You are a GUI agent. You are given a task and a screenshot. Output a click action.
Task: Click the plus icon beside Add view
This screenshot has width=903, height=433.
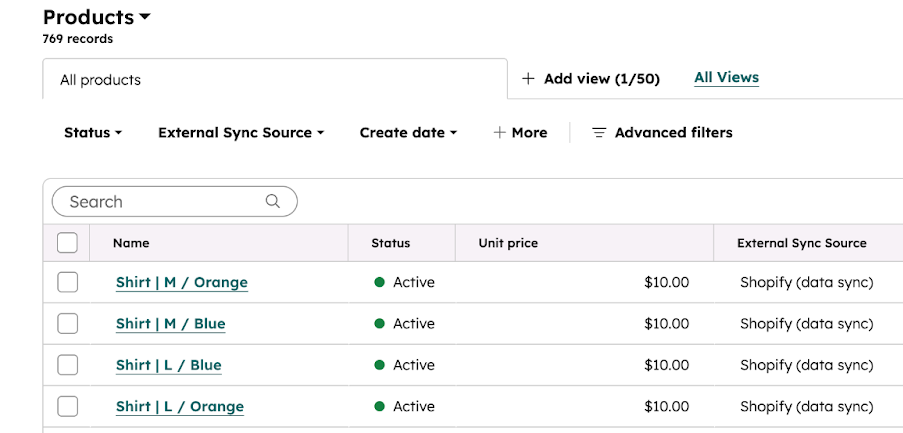pos(528,79)
